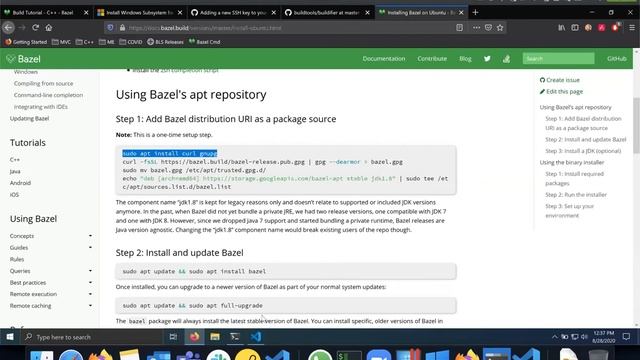This screenshot has width=640, height=360.
Task: Open page actions three-dot menu
Action: tap(476, 28)
